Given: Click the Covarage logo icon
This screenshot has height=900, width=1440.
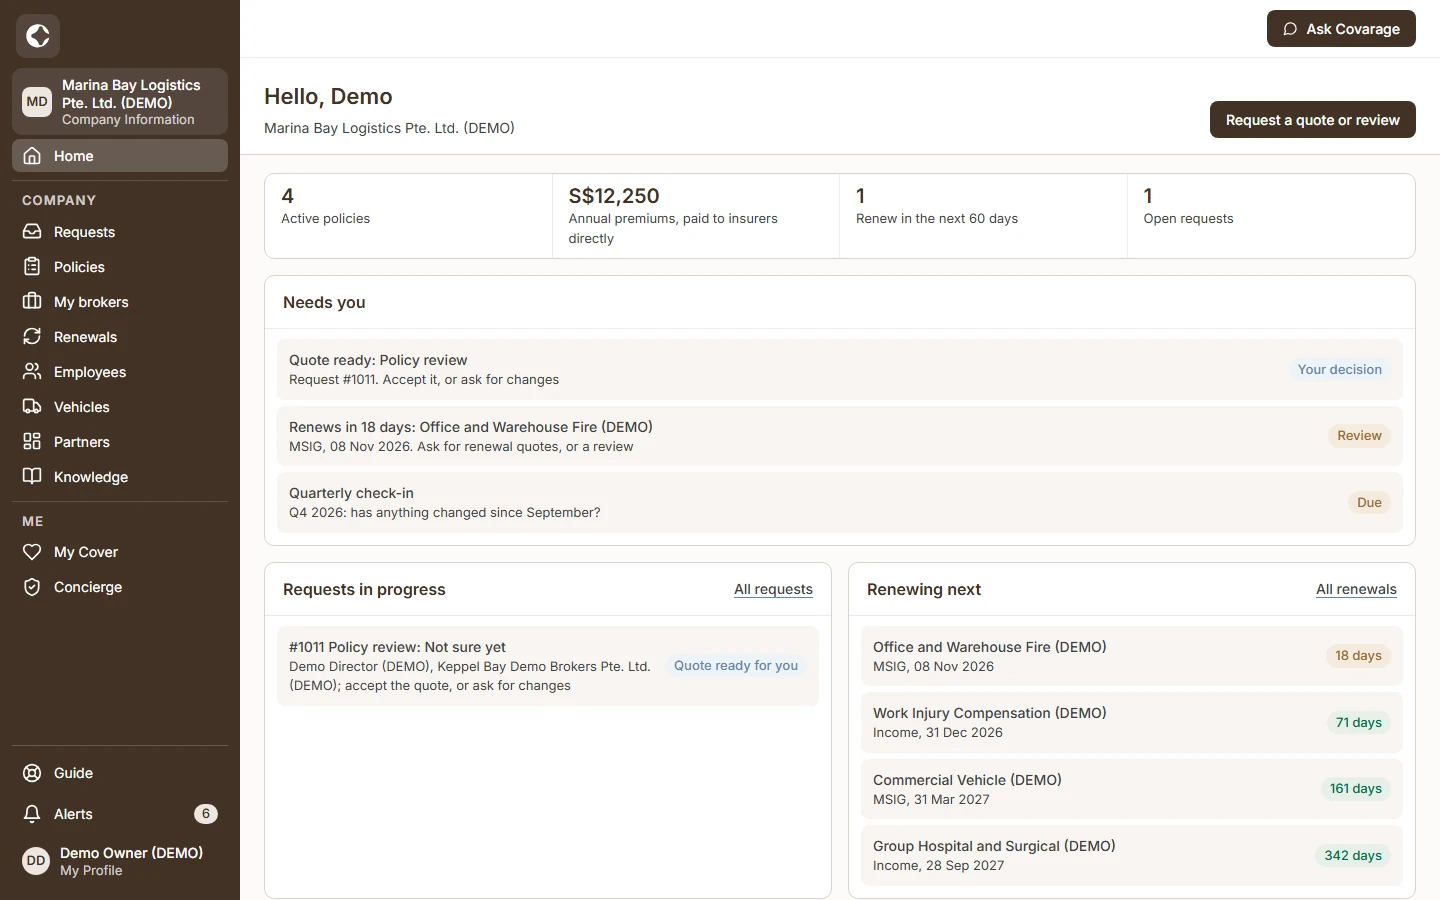Looking at the screenshot, I should pos(38,36).
